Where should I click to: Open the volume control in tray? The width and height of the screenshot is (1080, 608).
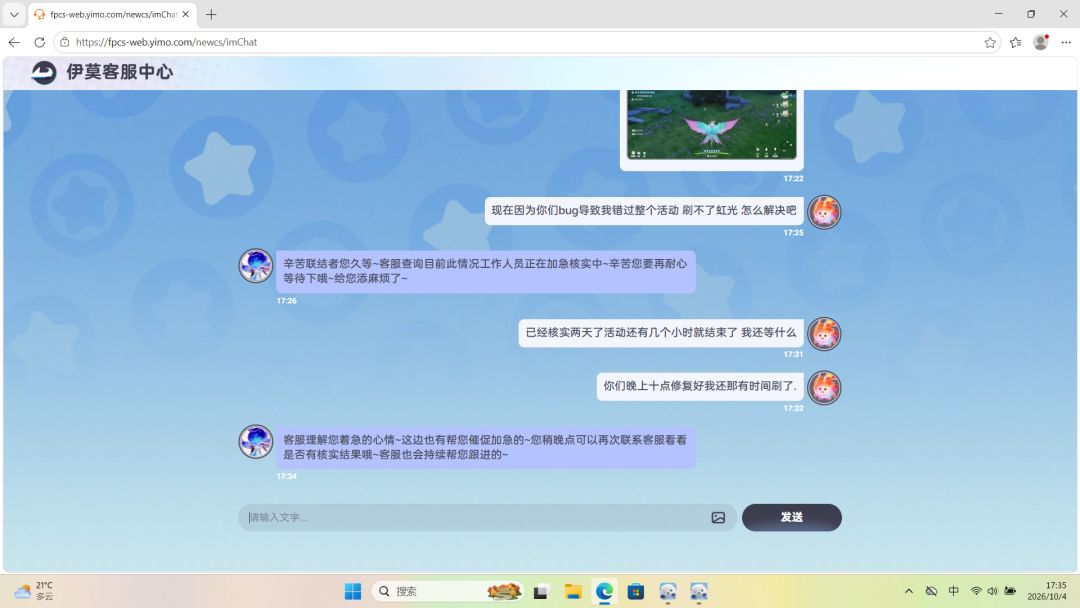pos(993,591)
